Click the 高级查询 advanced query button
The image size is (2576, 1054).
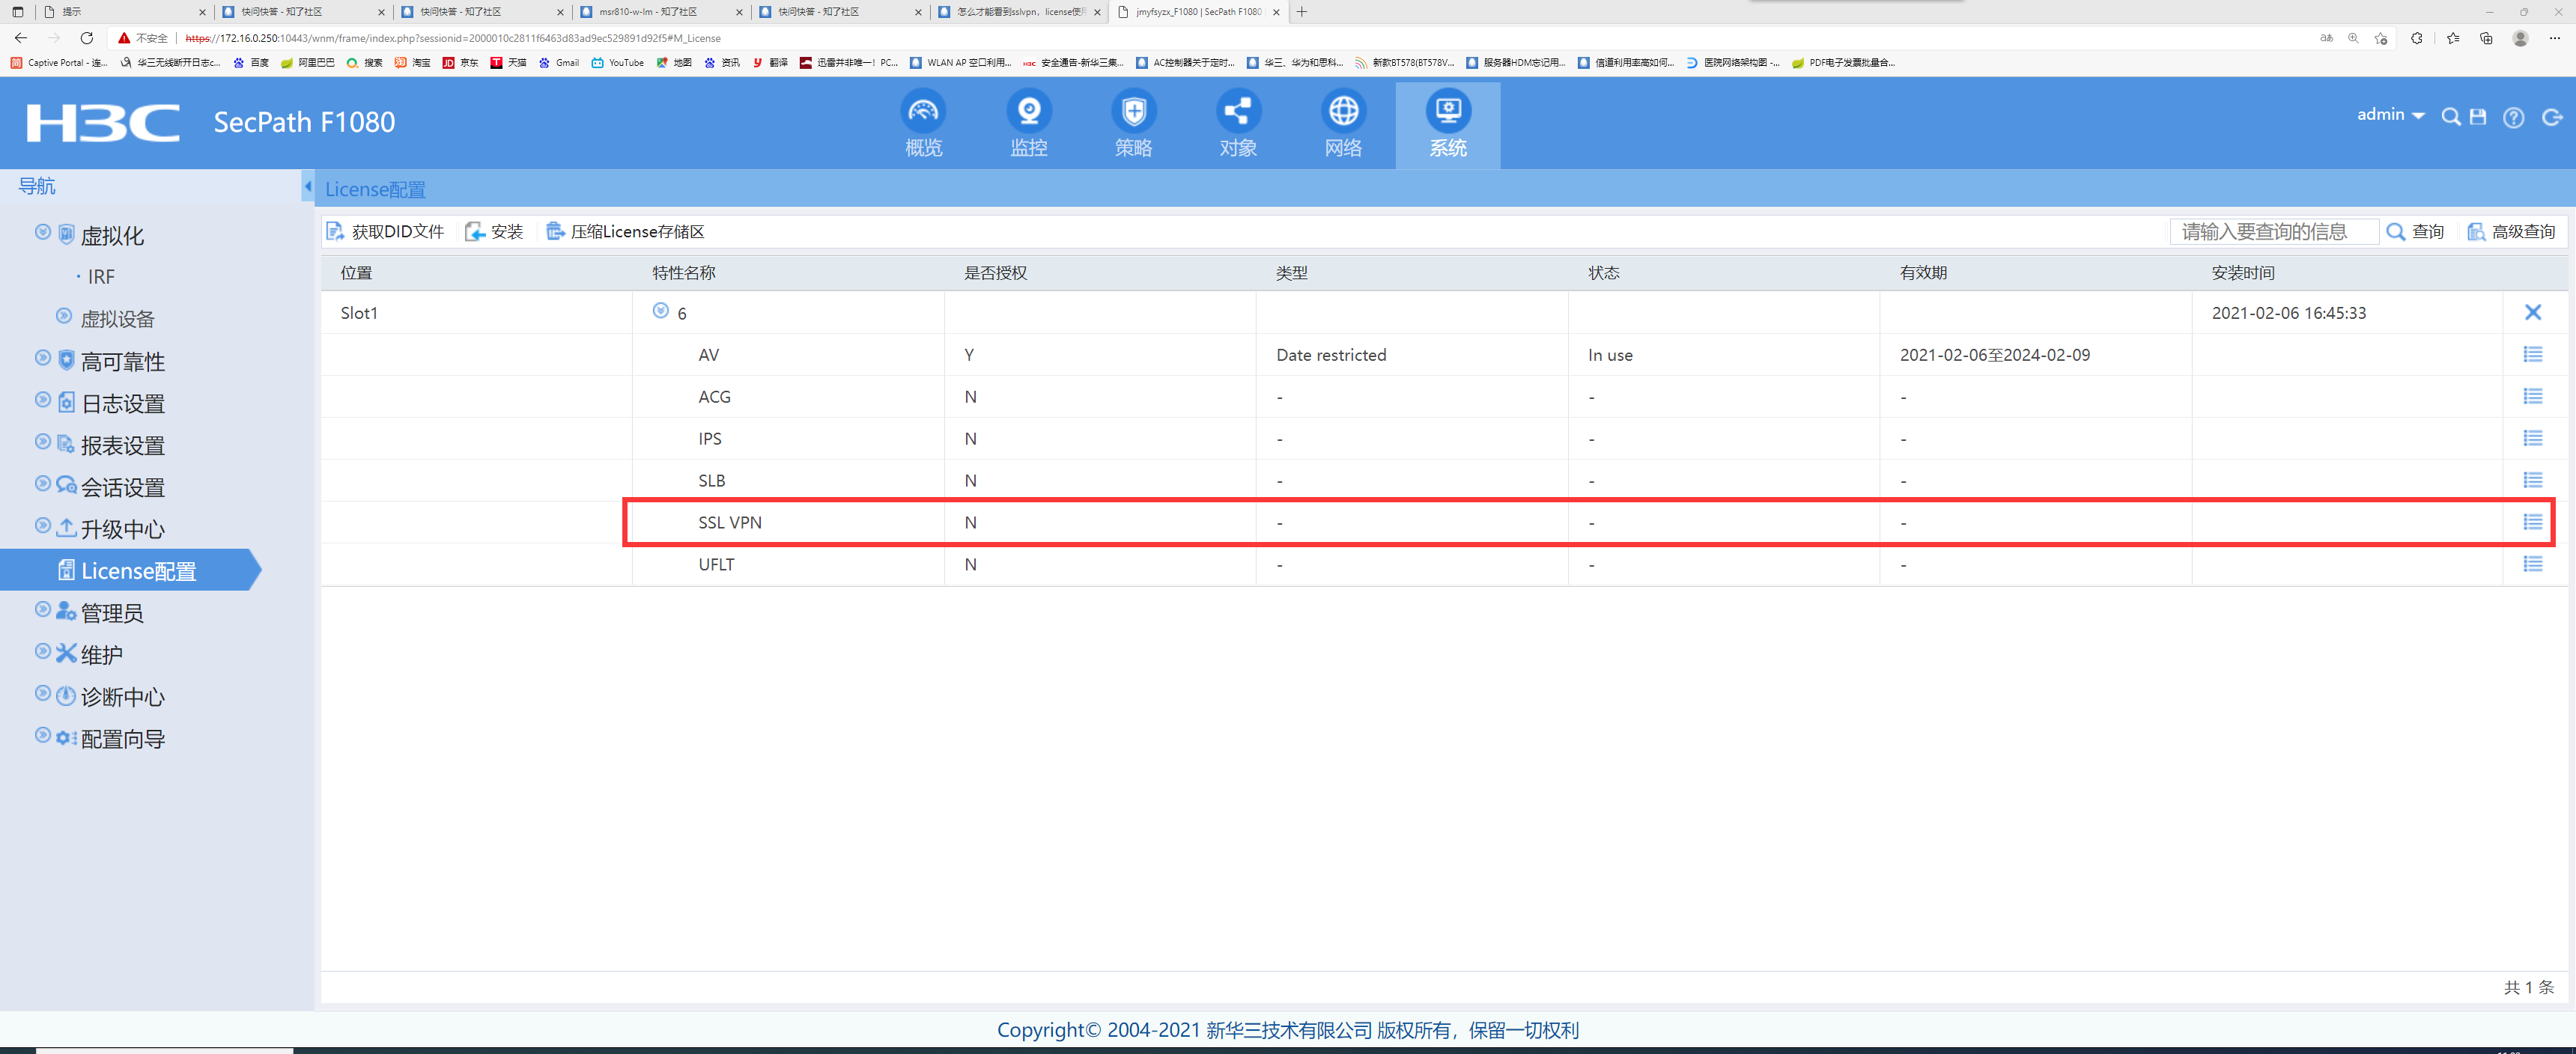(x=2511, y=232)
